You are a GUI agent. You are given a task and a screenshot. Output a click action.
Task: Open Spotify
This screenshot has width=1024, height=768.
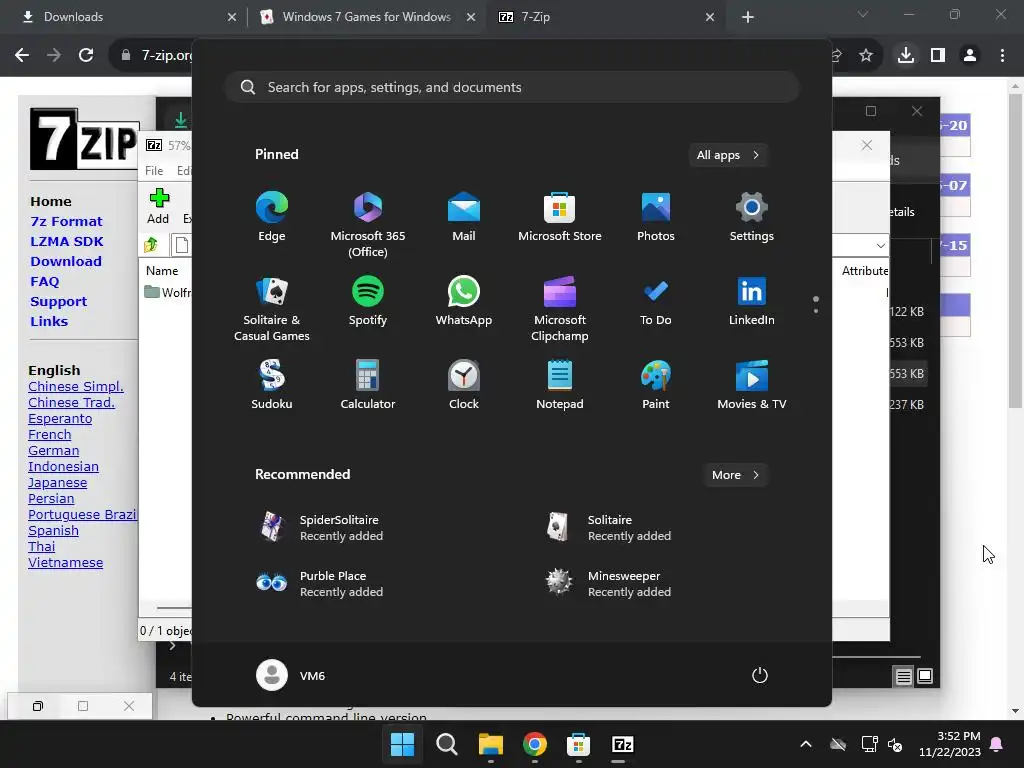tap(368, 300)
